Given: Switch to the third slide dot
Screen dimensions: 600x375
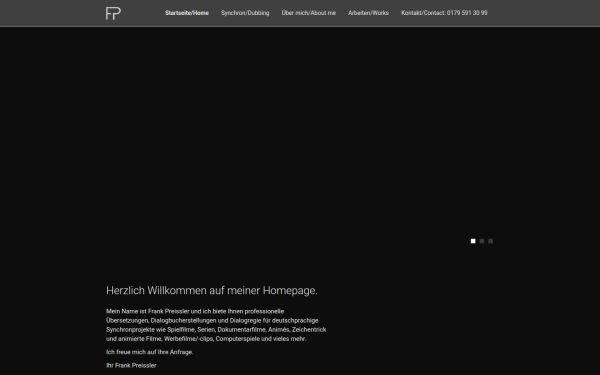Looking at the screenshot, I should click(x=491, y=241).
